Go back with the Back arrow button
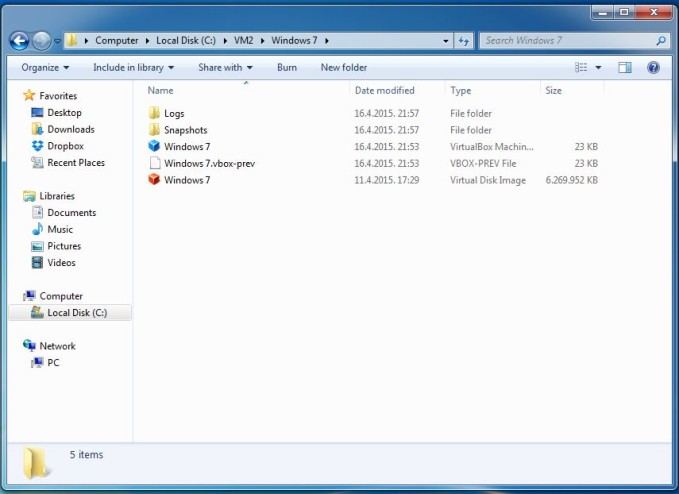Viewport: 679px width, 494px height. pyautogui.click(x=19, y=41)
